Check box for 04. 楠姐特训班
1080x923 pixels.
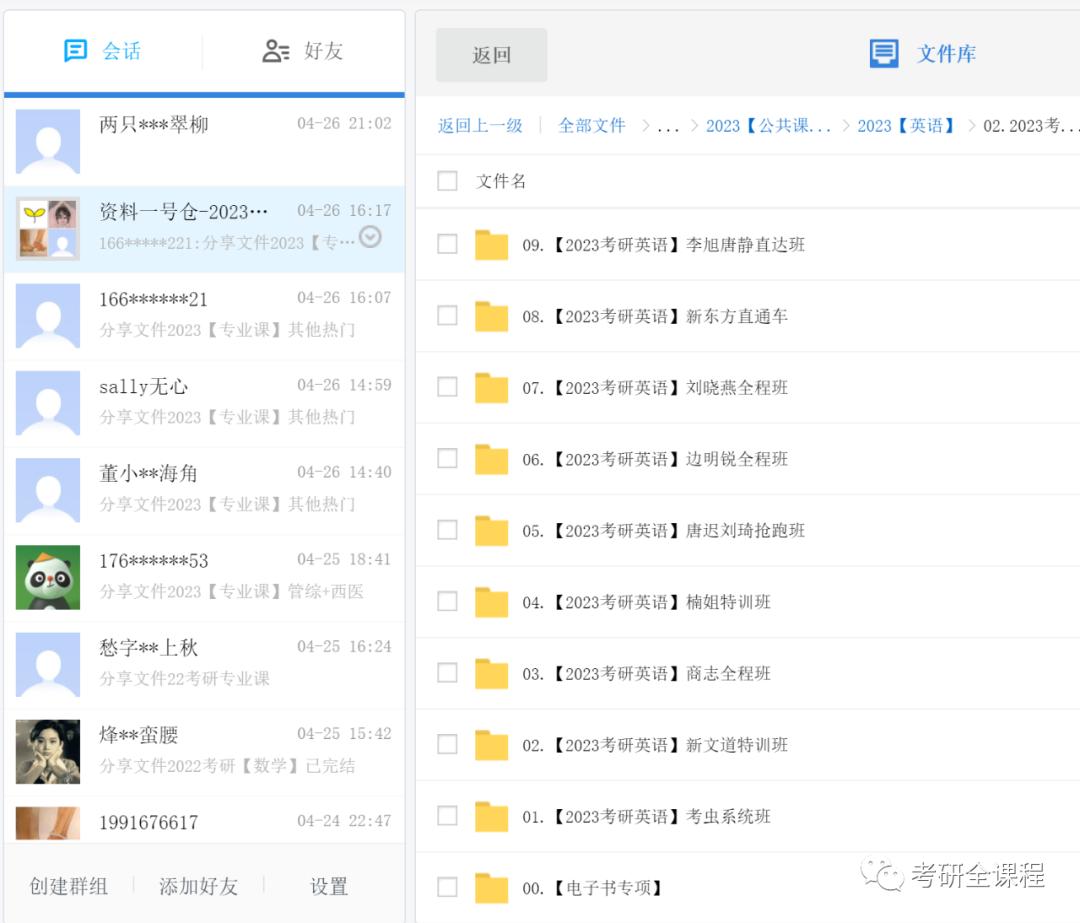448,601
